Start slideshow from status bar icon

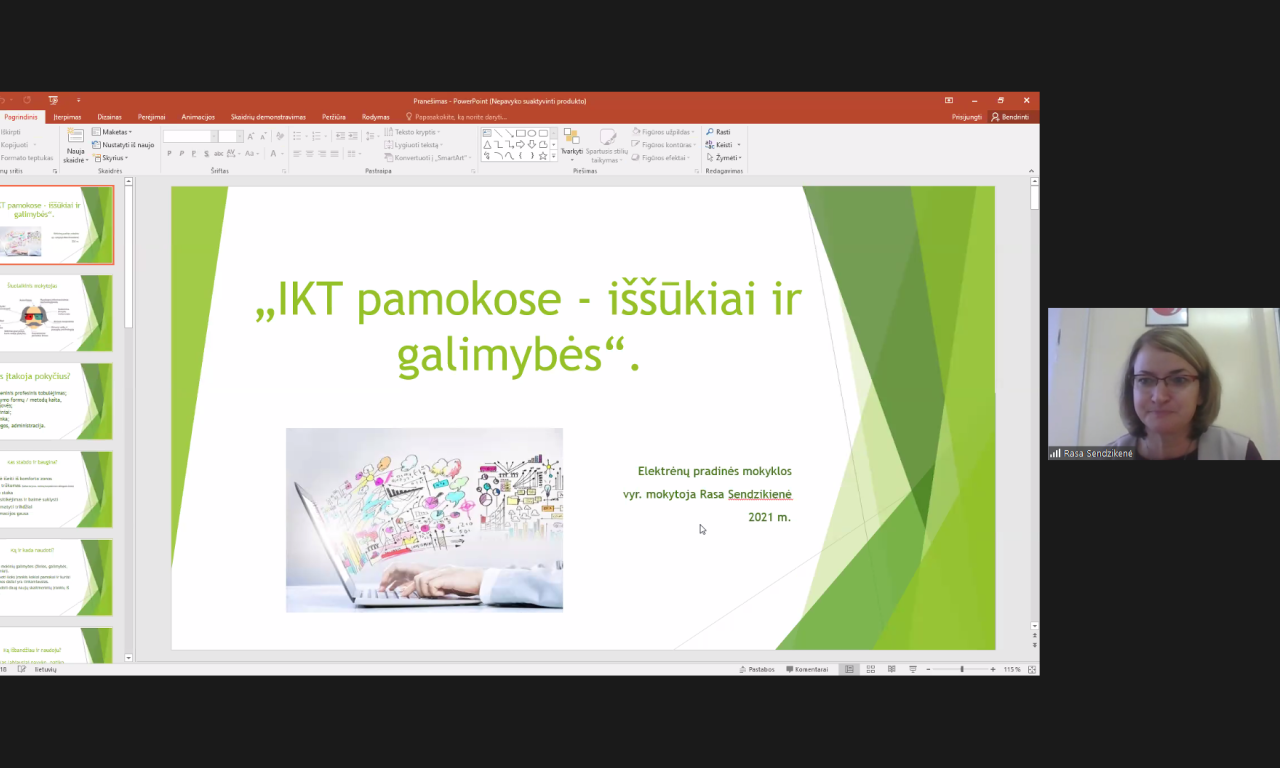pos(913,669)
